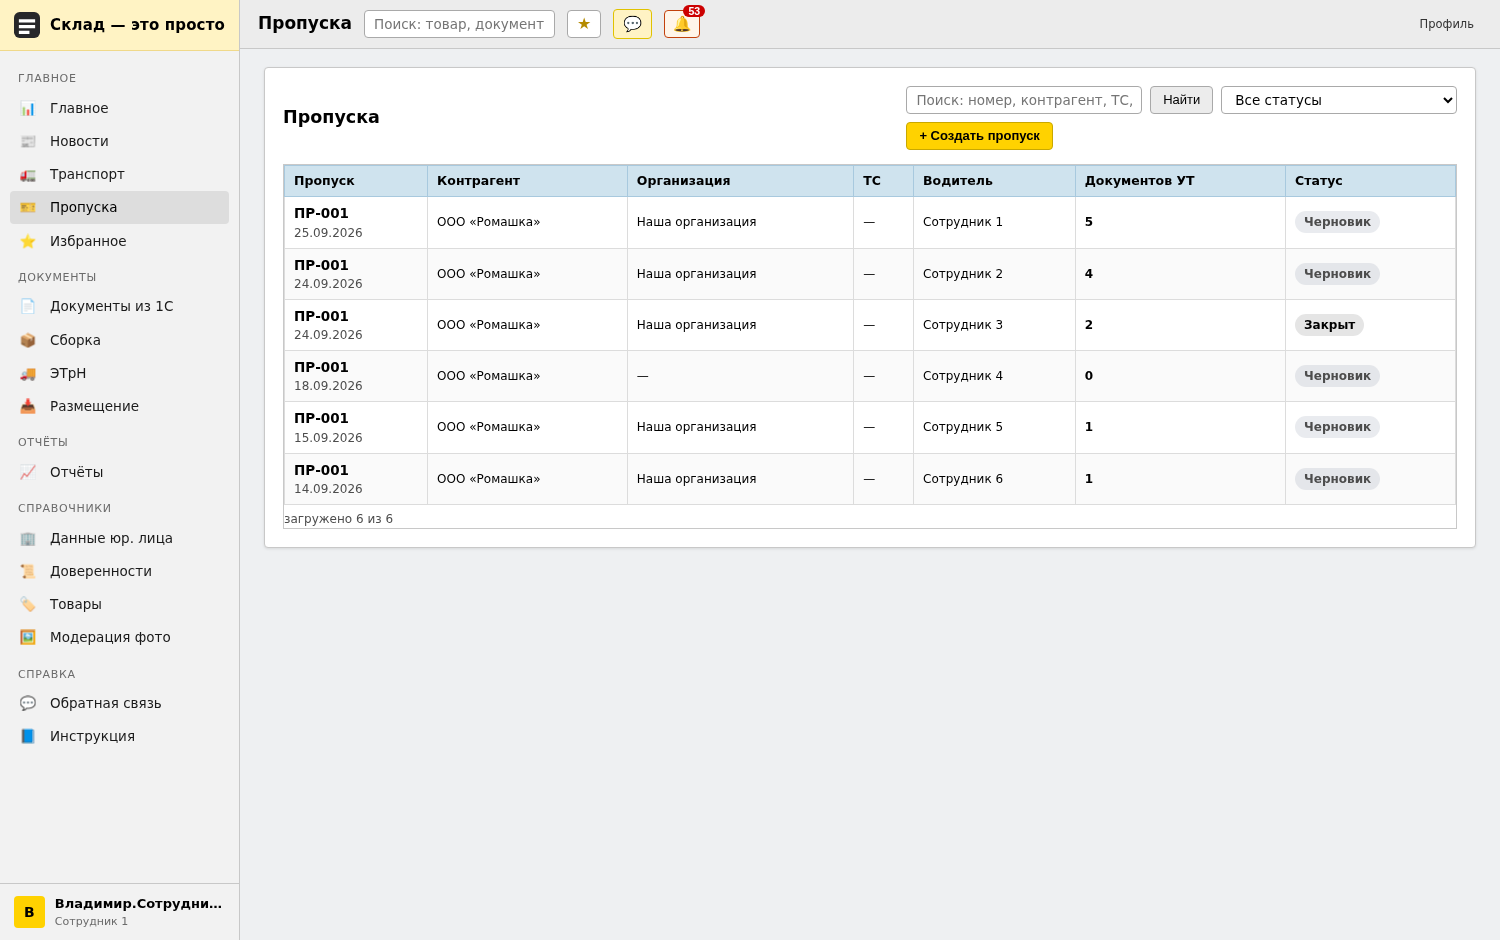
Task: Click the truck icon next to Транспорт
Action: point(28,174)
